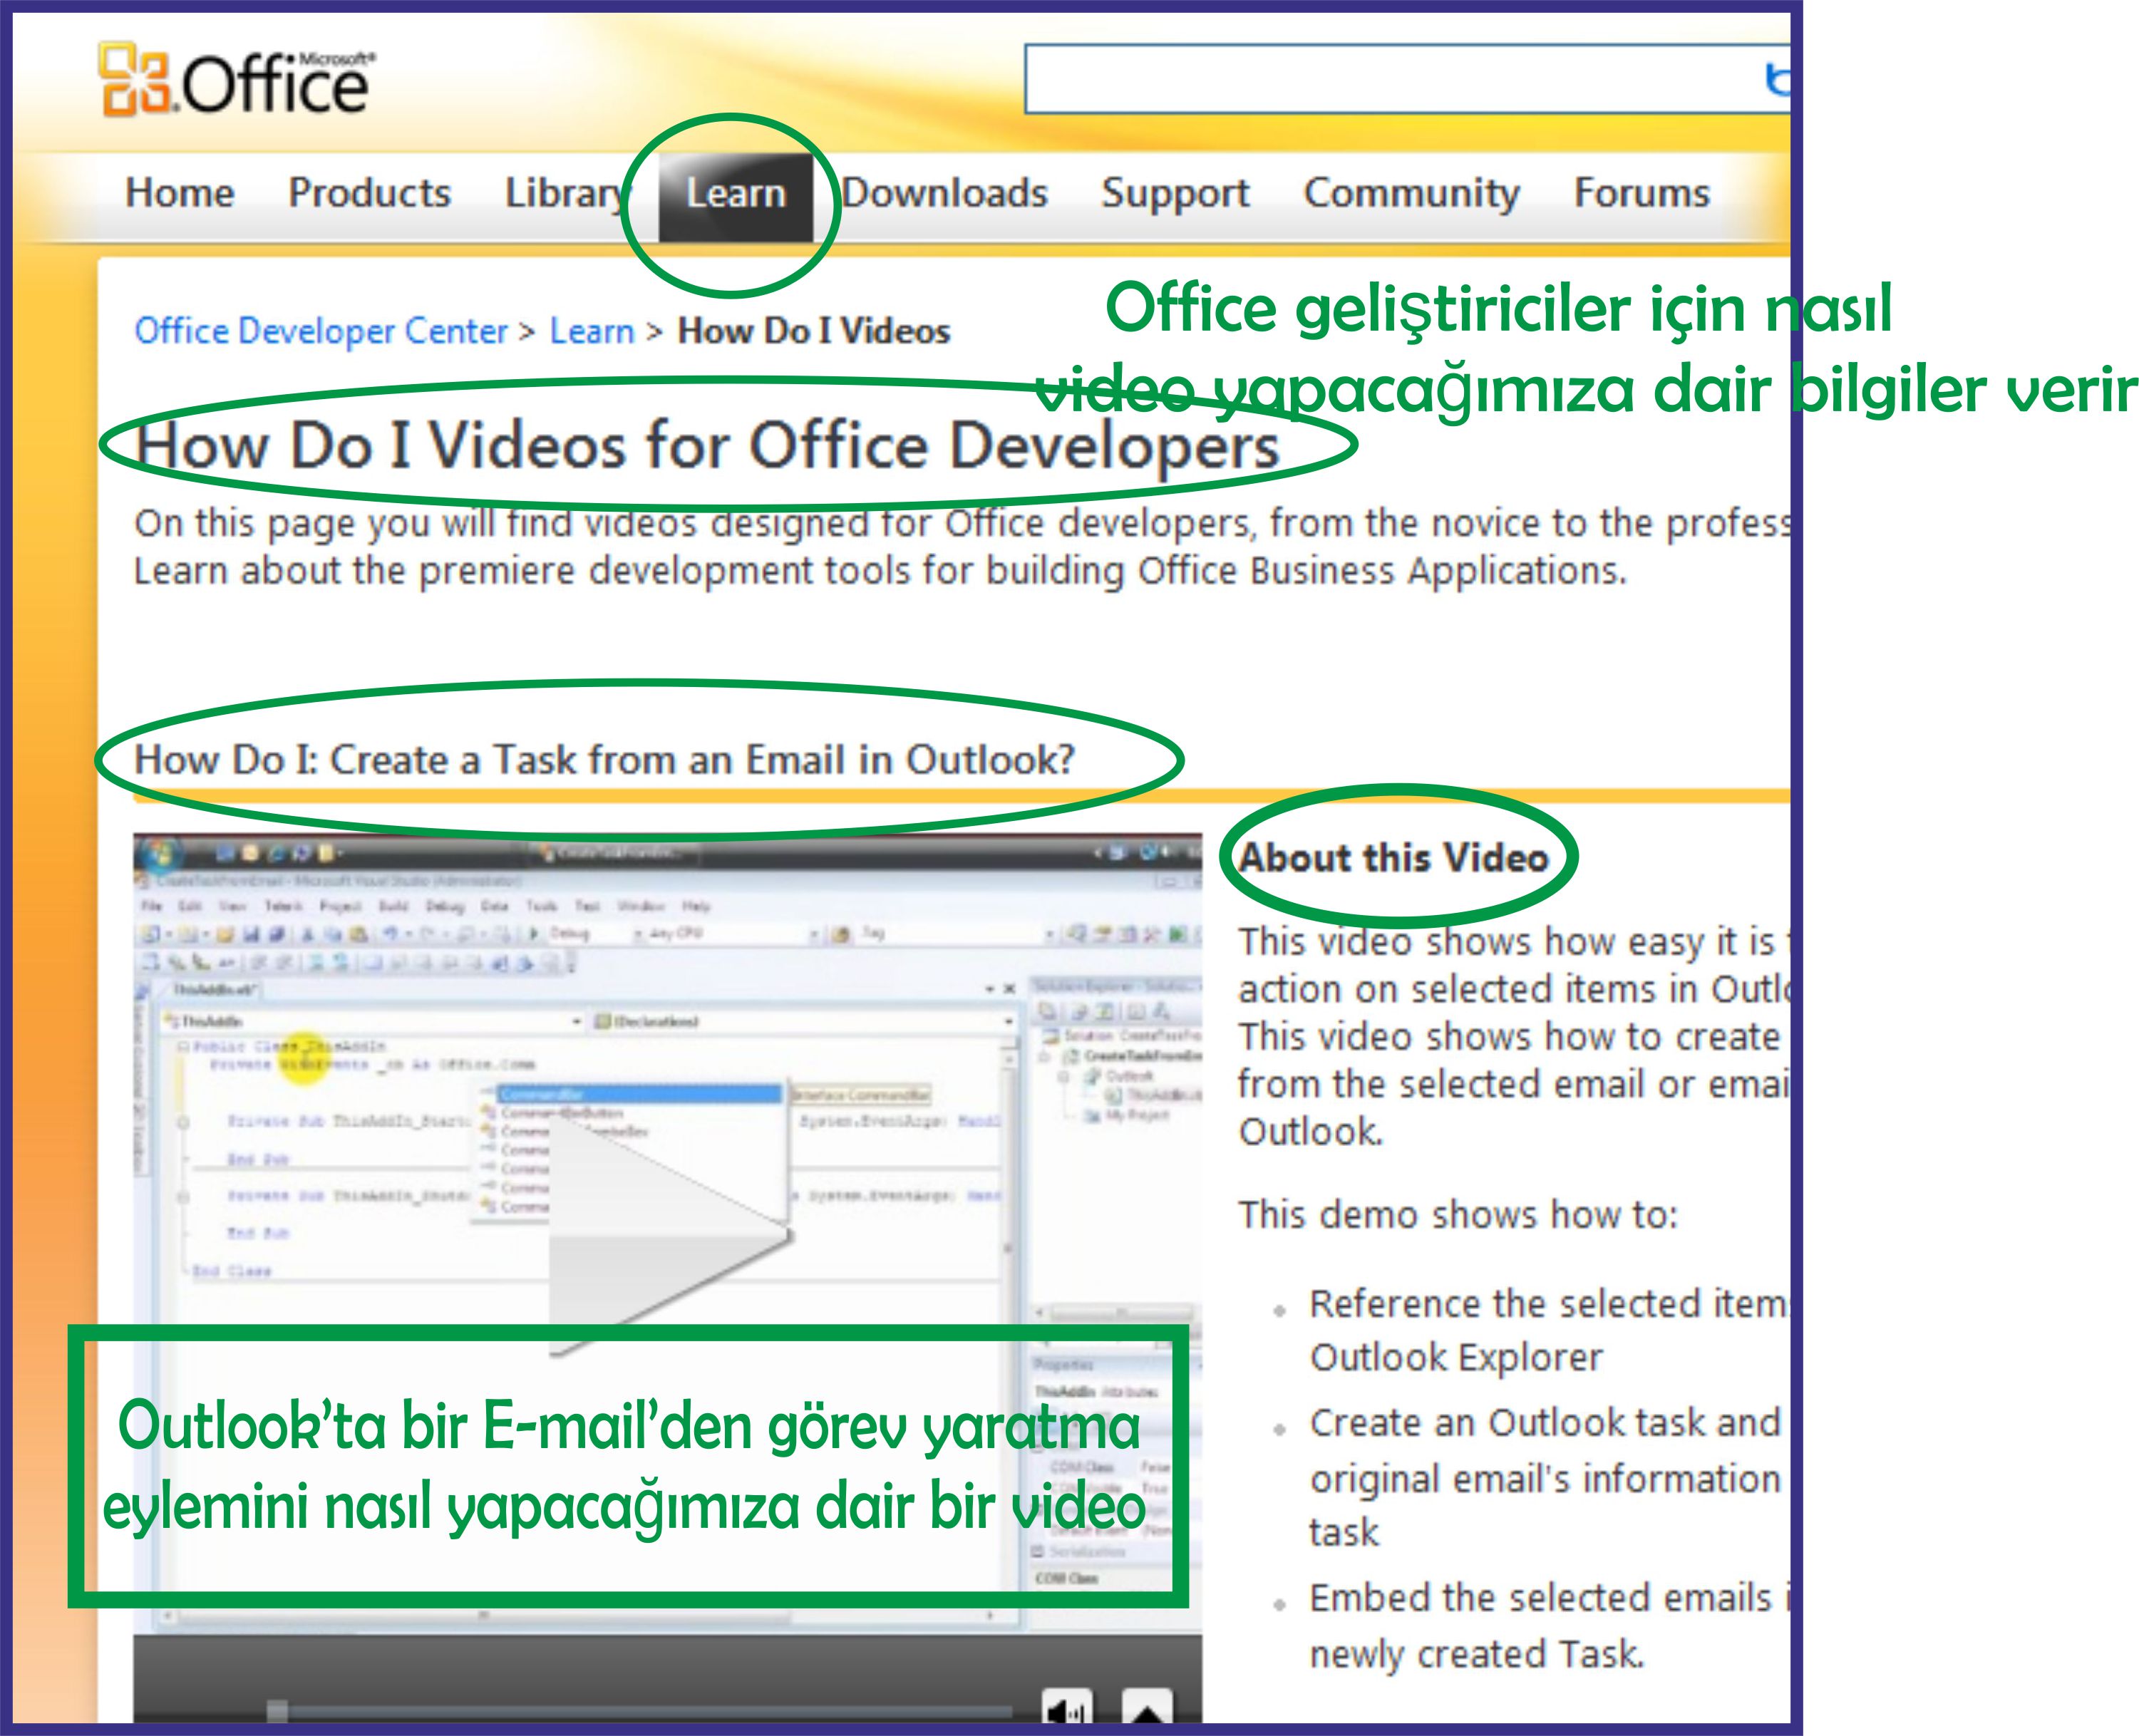Follow the Office Developer Center breadcrumb link
Image resolution: width=2139 pixels, height=1736 pixels.
[321, 331]
